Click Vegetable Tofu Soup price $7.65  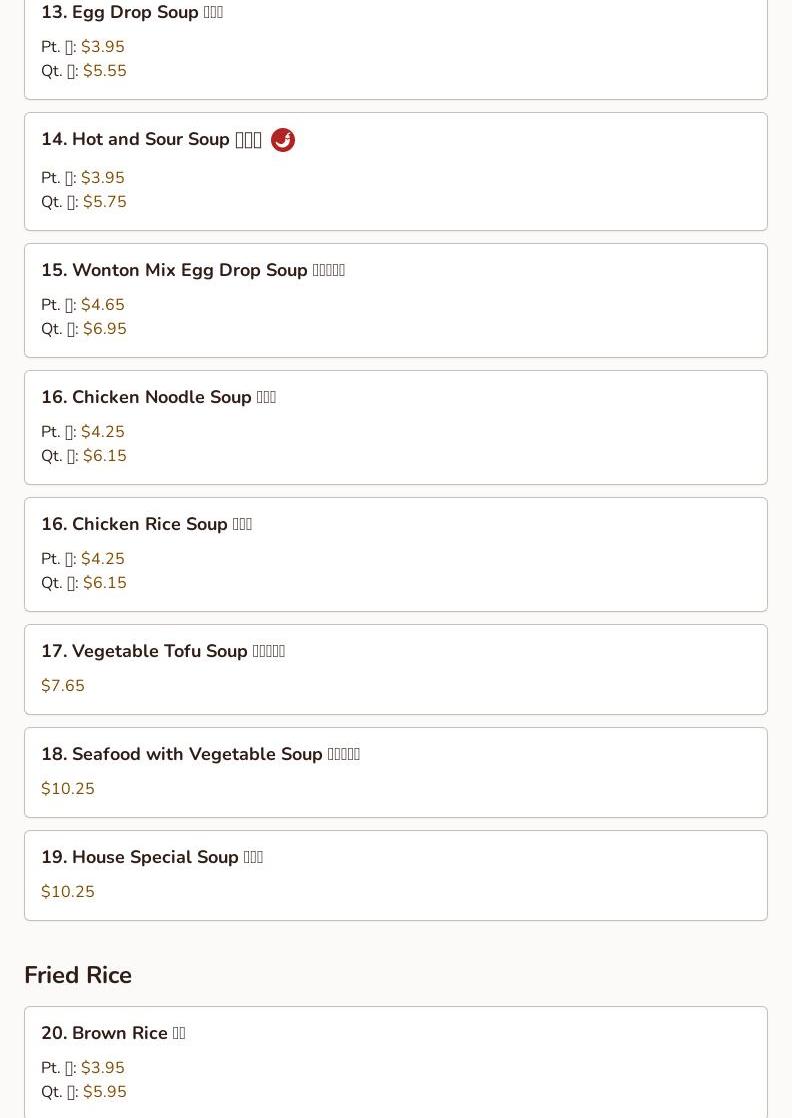(x=63, y=686)
